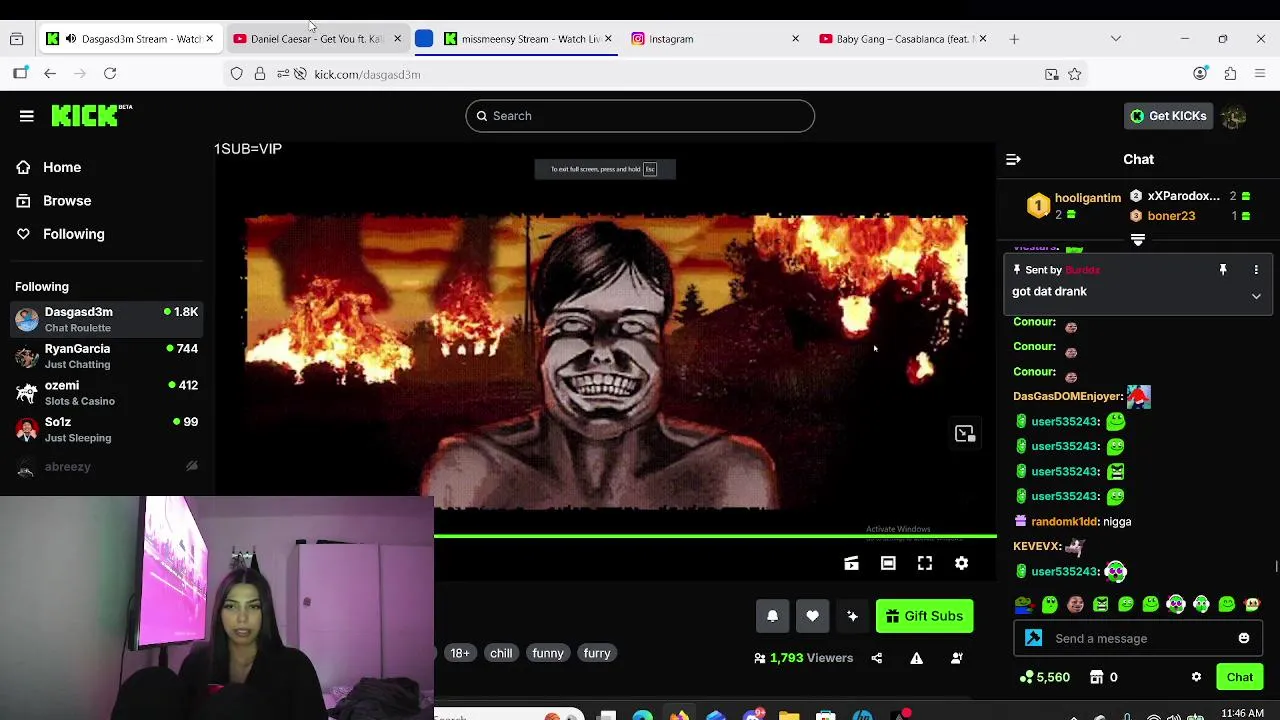Mute the Dasgasd3m tab audio icon
The width and height of the screenshot is (1280, 720).
pyautogui.click(x=70, y=39)
